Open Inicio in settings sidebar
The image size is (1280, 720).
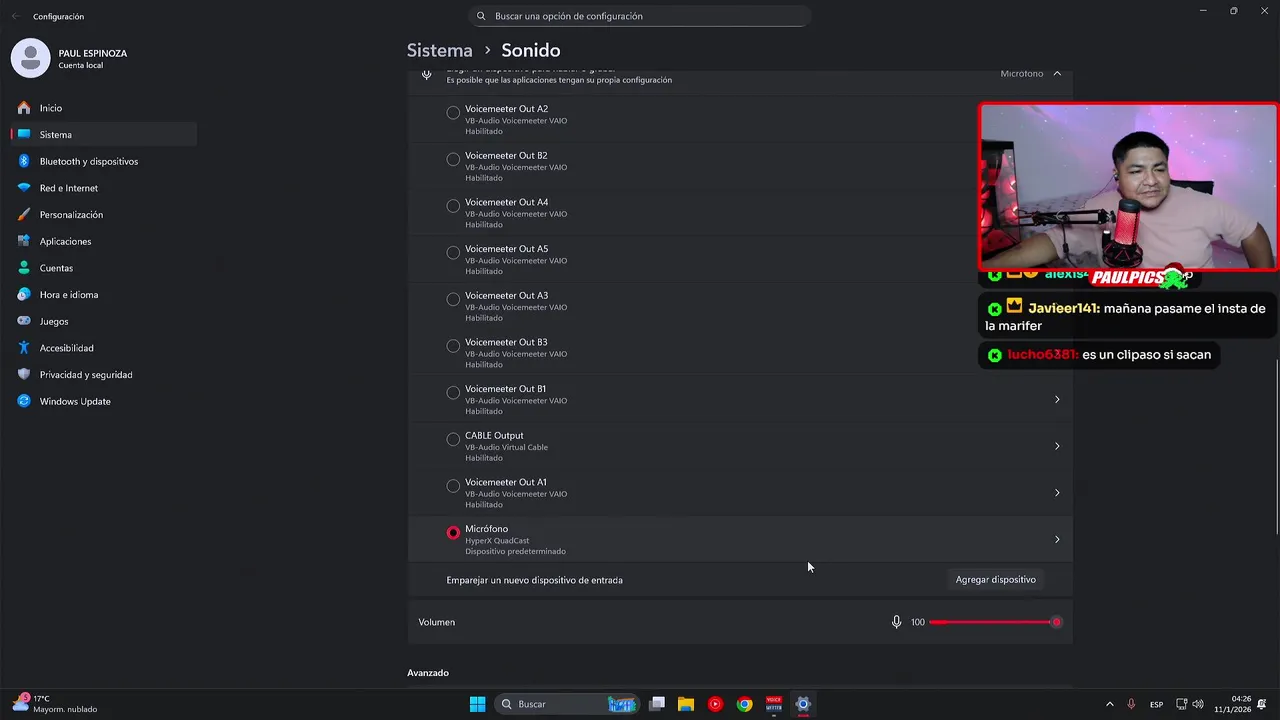coord(104,108)
